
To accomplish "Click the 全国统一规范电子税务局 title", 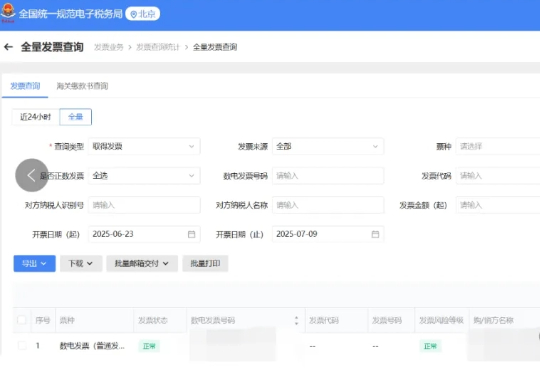I will [x=71, y=14].
